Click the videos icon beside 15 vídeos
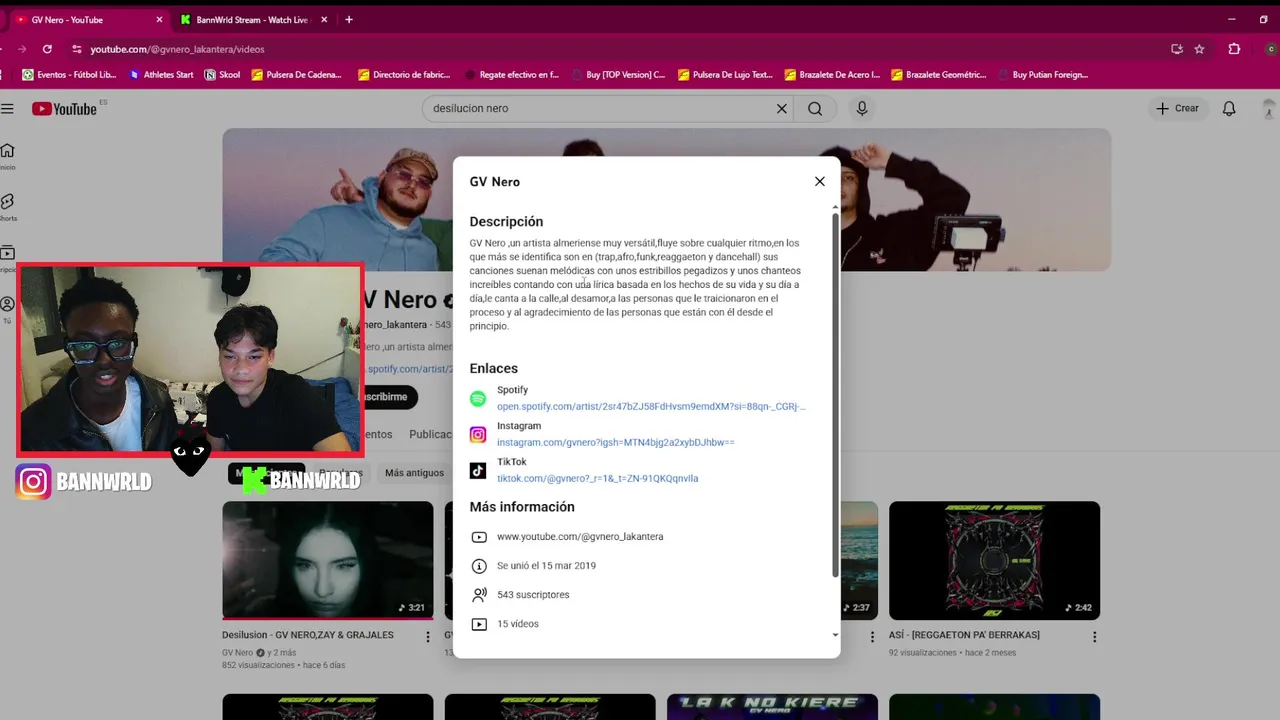The image size is (1280, 720). click(x=479, y=624)
